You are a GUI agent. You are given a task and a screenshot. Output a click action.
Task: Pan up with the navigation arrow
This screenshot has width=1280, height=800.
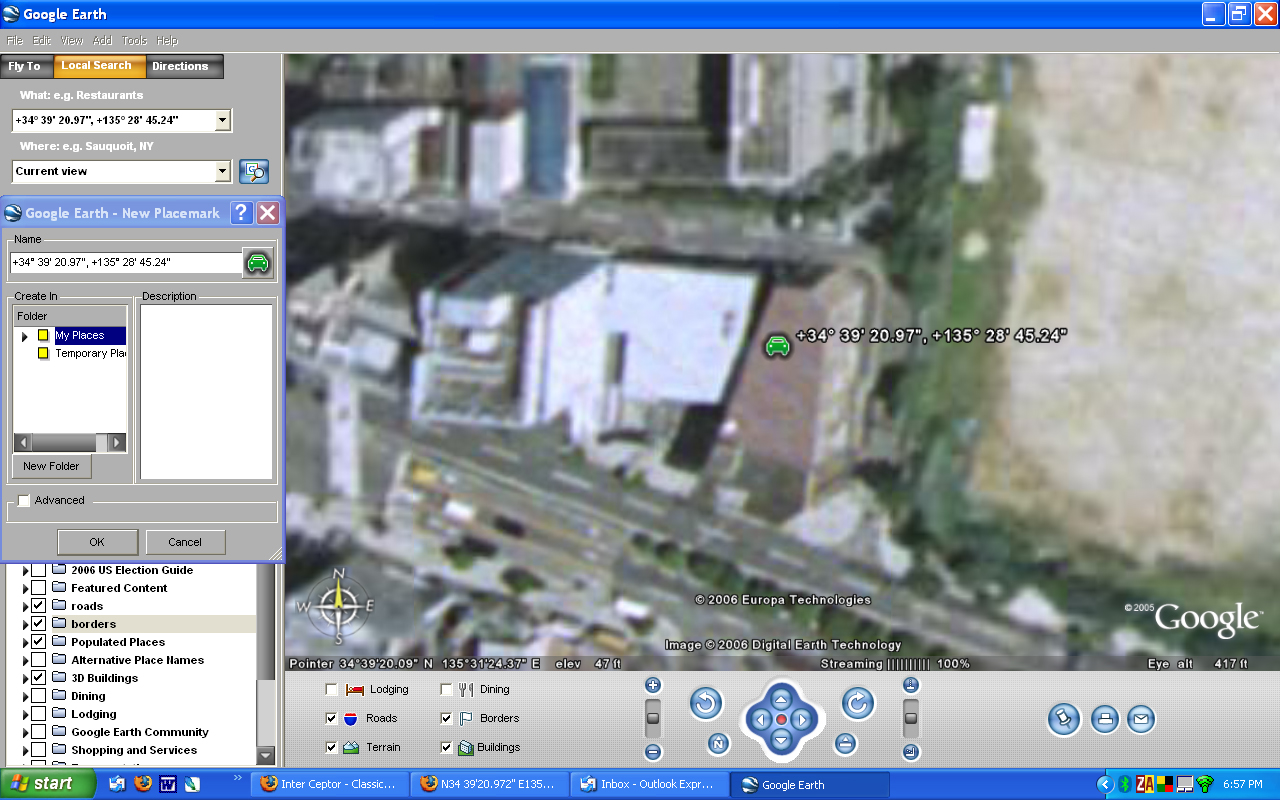[x=781, y=699]
